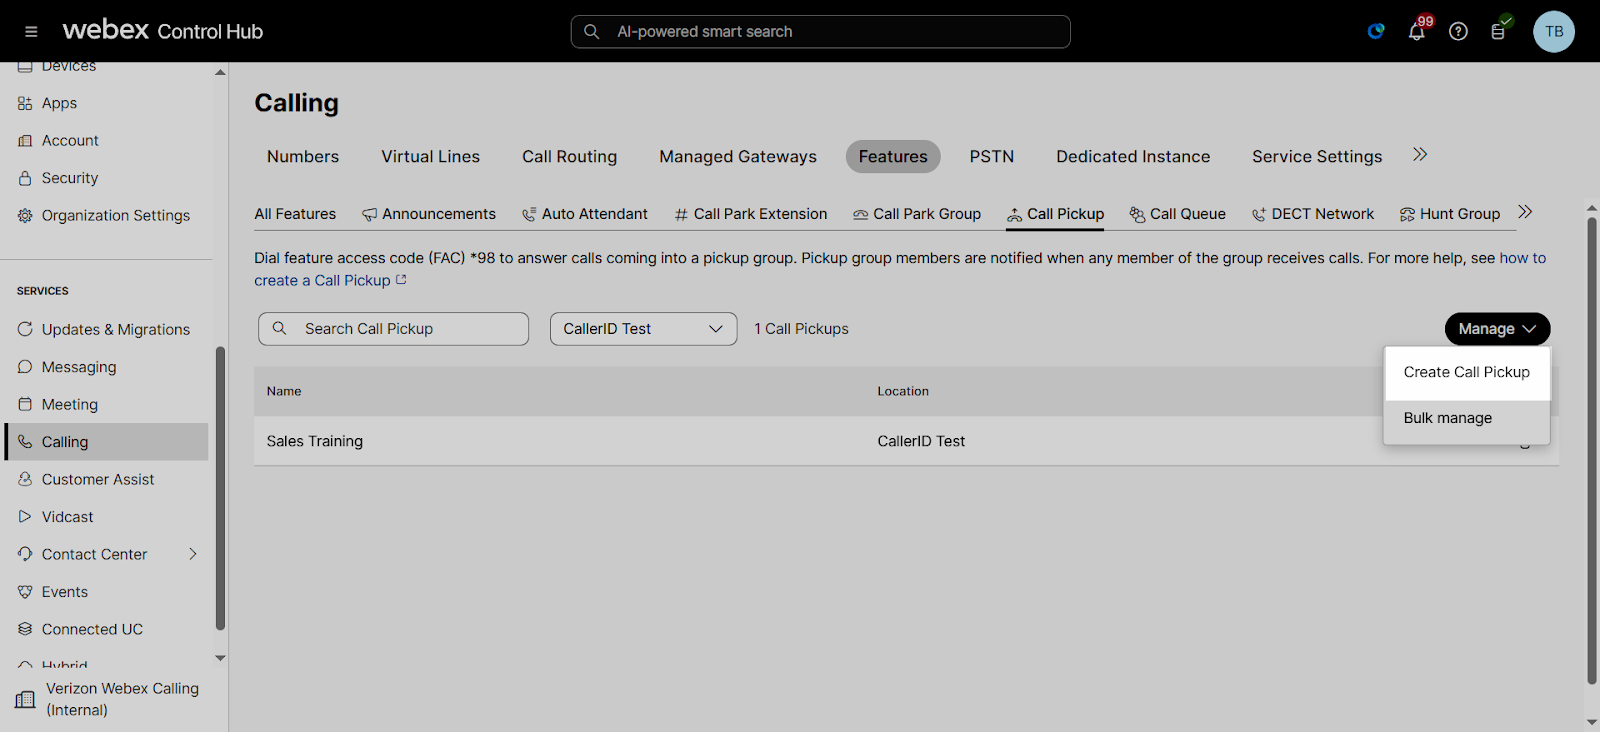Open the CallerID Test location dropdown

pos(643,329)
